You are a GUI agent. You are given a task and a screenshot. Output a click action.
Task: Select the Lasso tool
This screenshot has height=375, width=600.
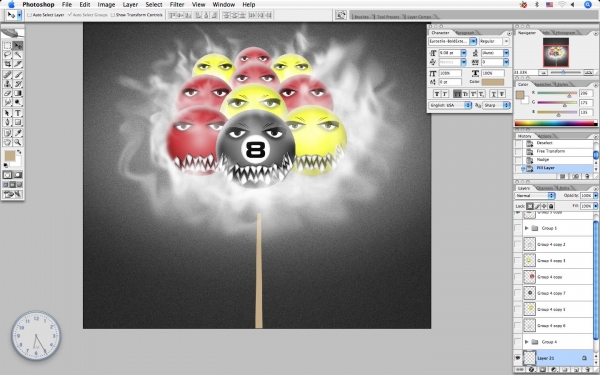(8, 55)
